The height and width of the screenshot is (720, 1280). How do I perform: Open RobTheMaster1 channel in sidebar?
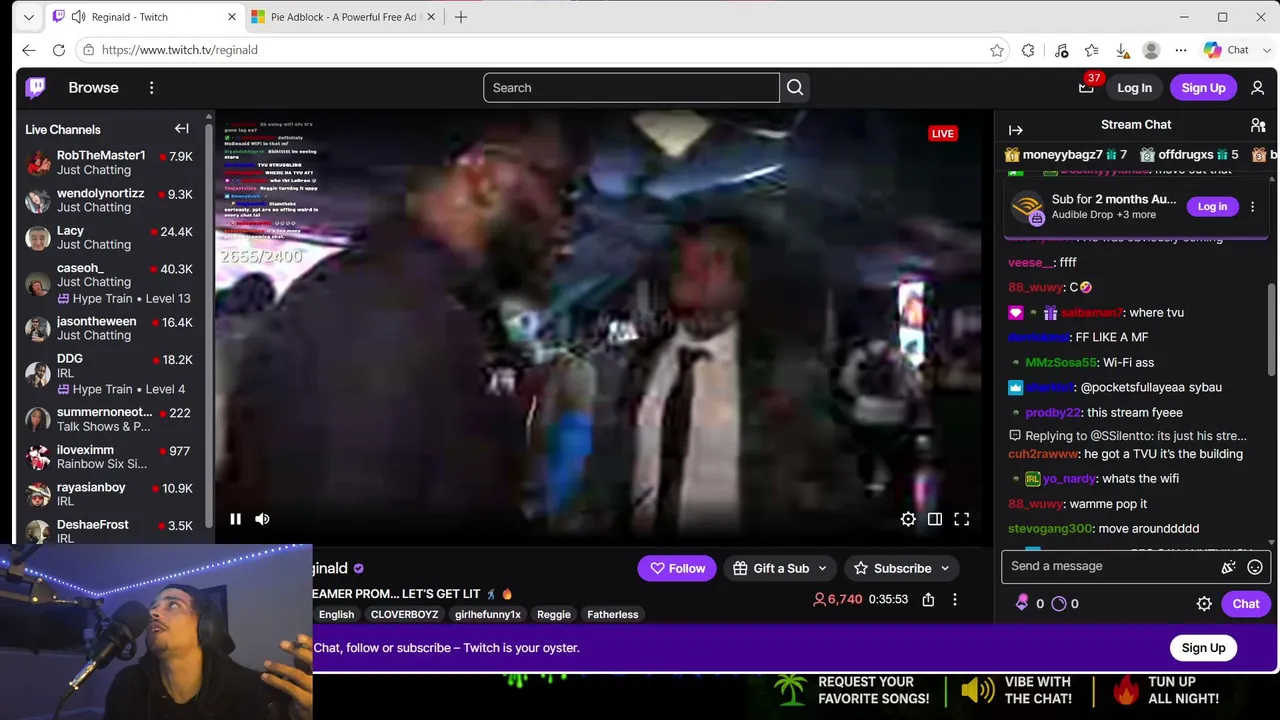109,163
